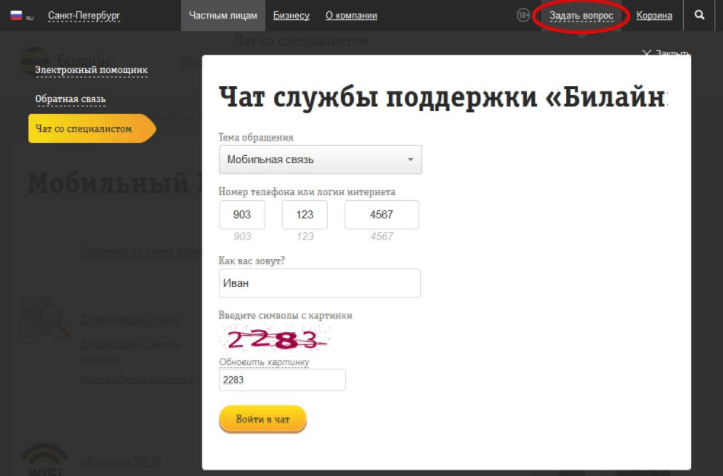Click the Войти в чат button
The image size is (723, 476).
point(262,419)
